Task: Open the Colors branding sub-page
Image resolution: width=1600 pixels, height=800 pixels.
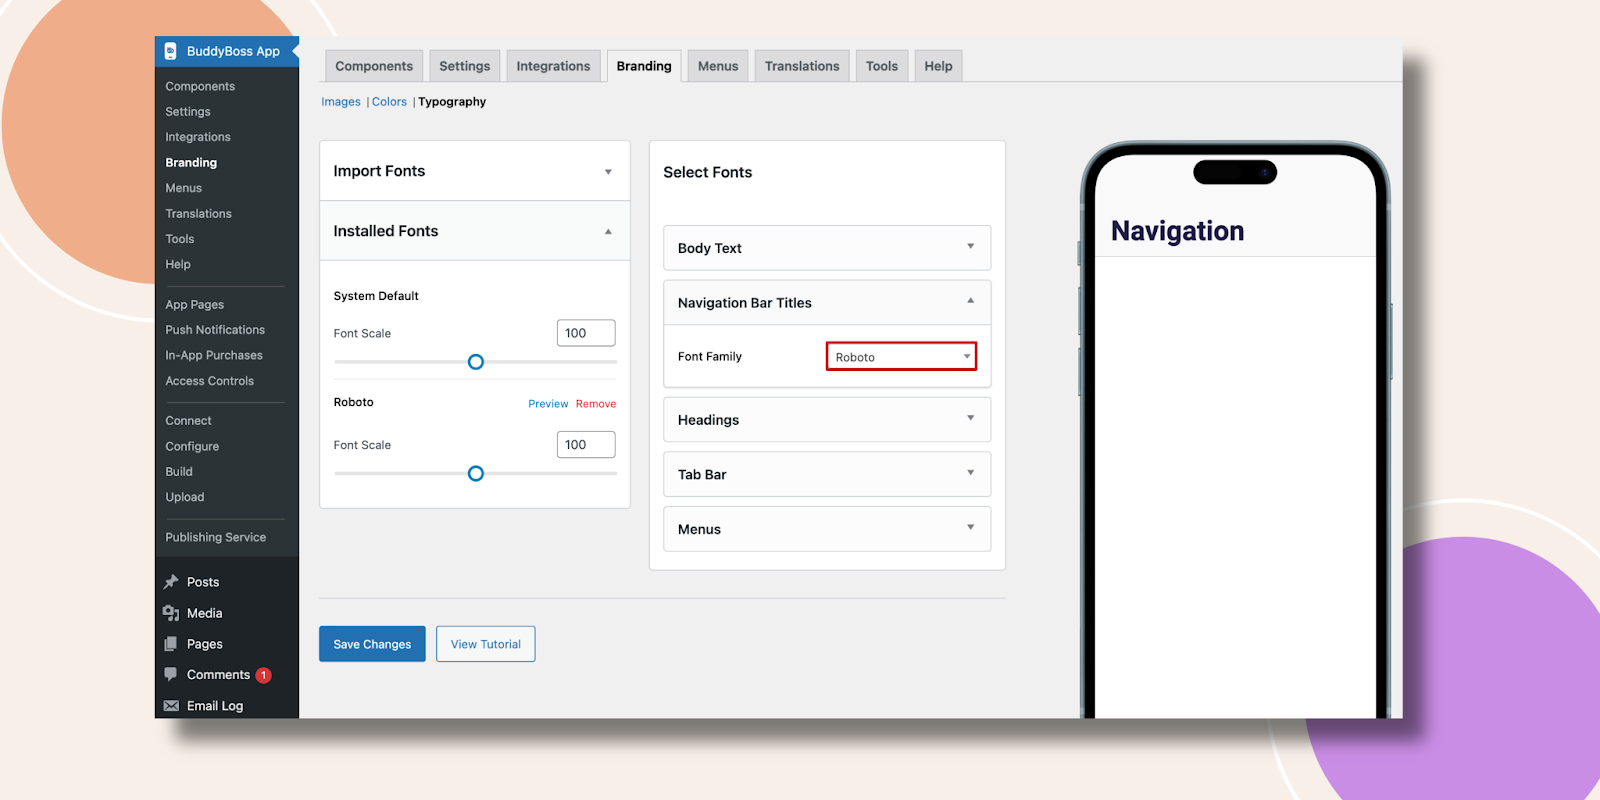Action: pyautogui.click(x=389, y=102)
